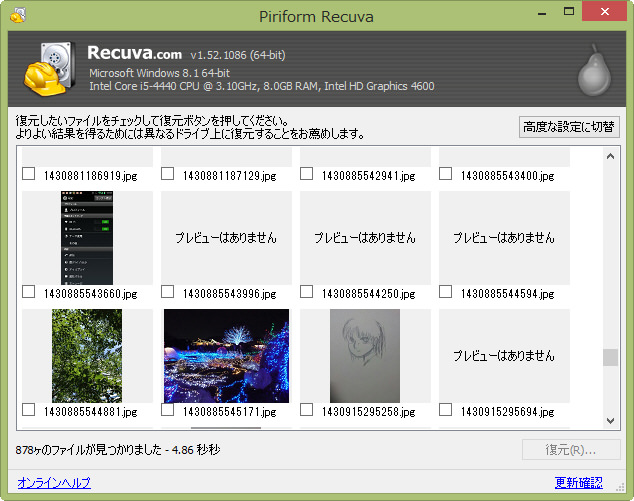
Task: Click the scroll down arrow of file list
Action: pos(611,421)
